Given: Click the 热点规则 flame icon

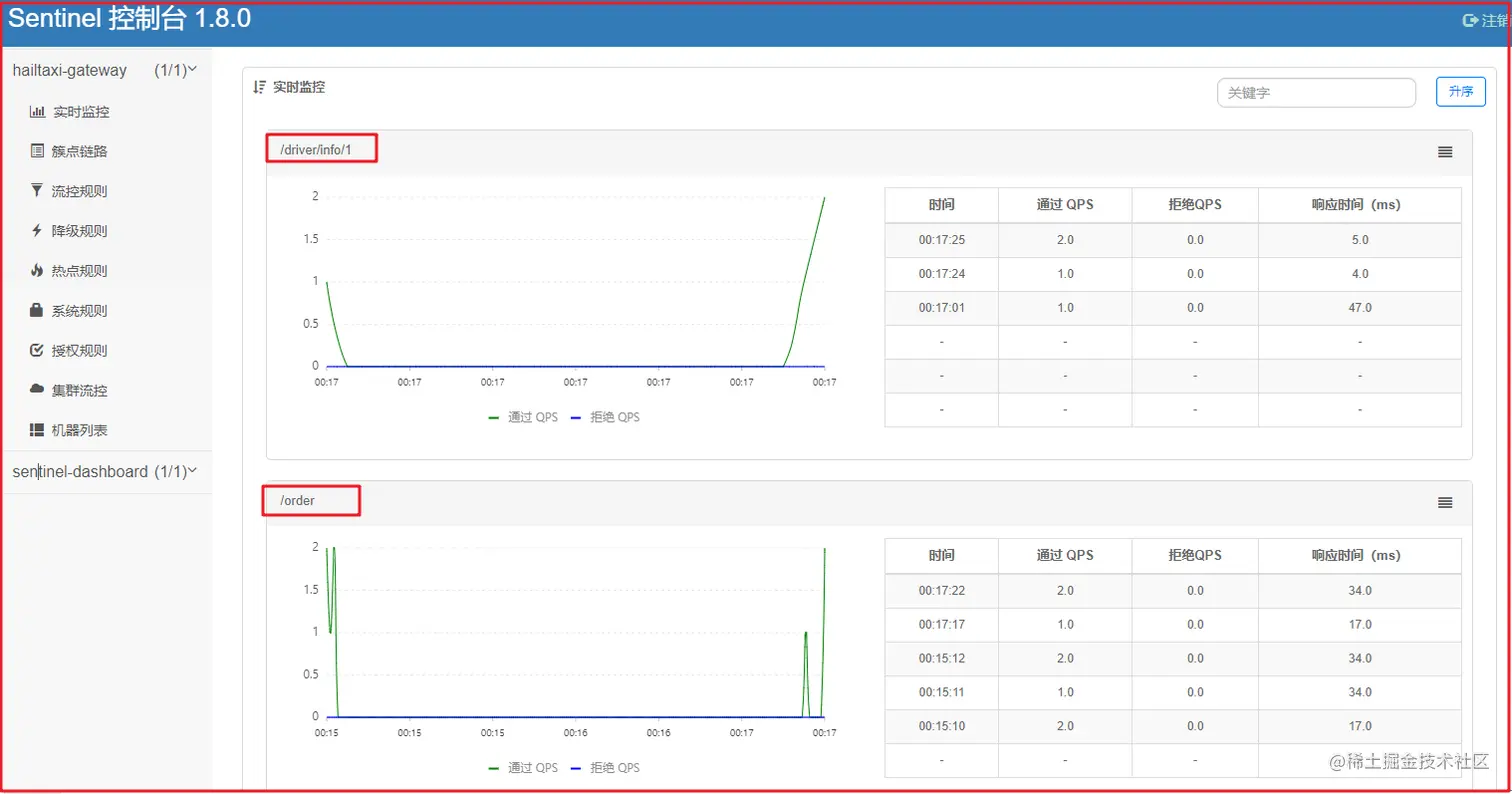Looking at the screenshot, I should (x=37, y=271).
